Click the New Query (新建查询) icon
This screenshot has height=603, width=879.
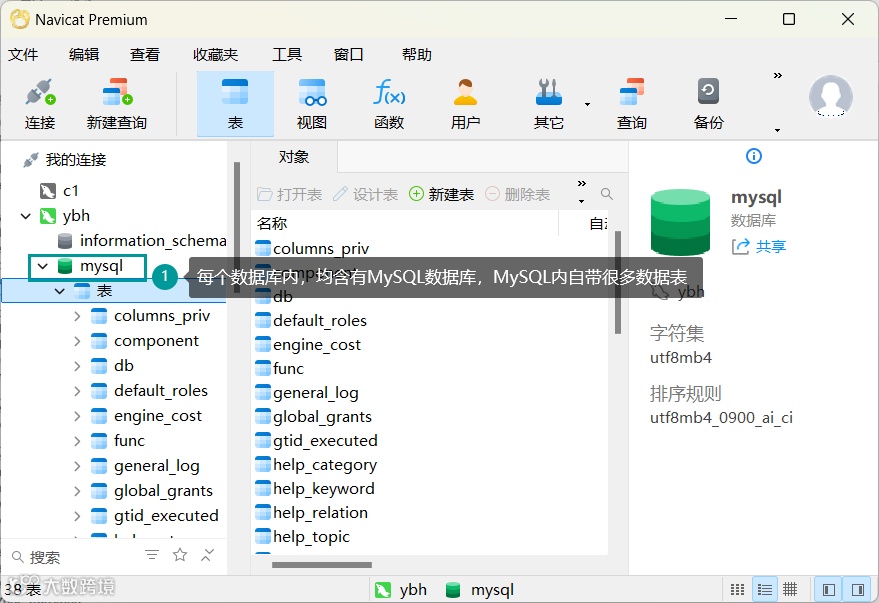coord(117,104)
